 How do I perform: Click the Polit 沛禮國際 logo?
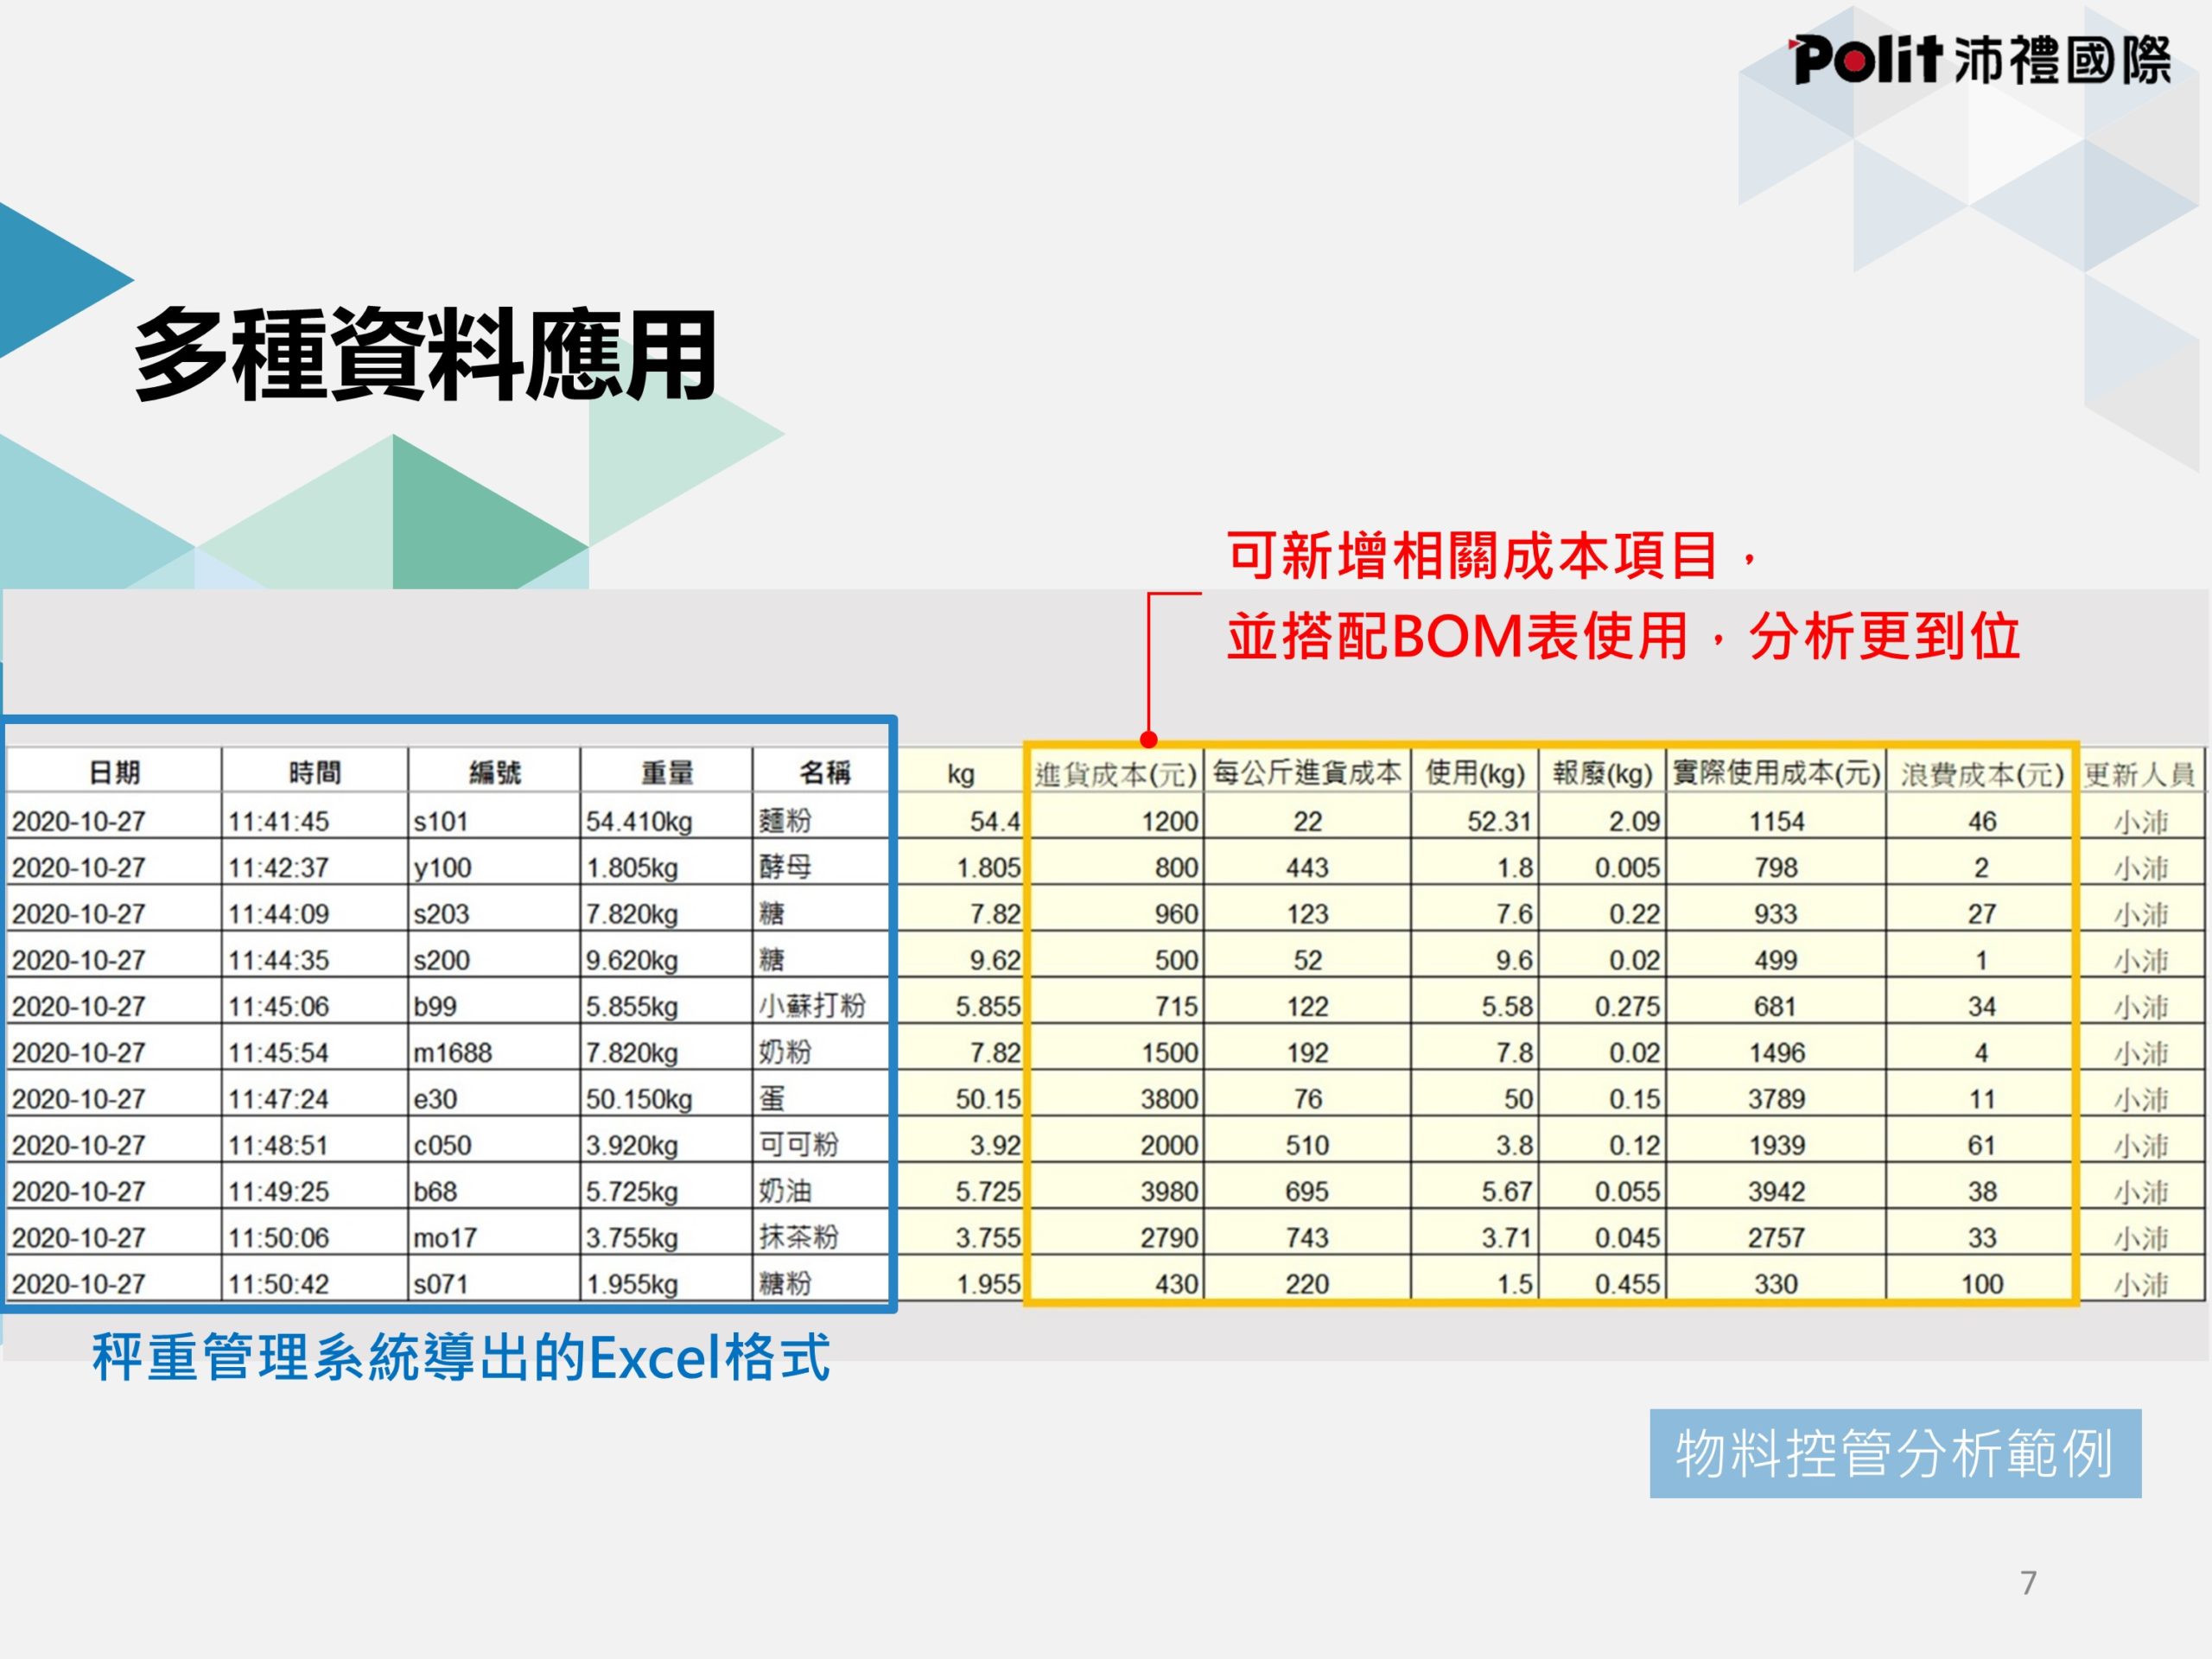(x=1980, y=60)
